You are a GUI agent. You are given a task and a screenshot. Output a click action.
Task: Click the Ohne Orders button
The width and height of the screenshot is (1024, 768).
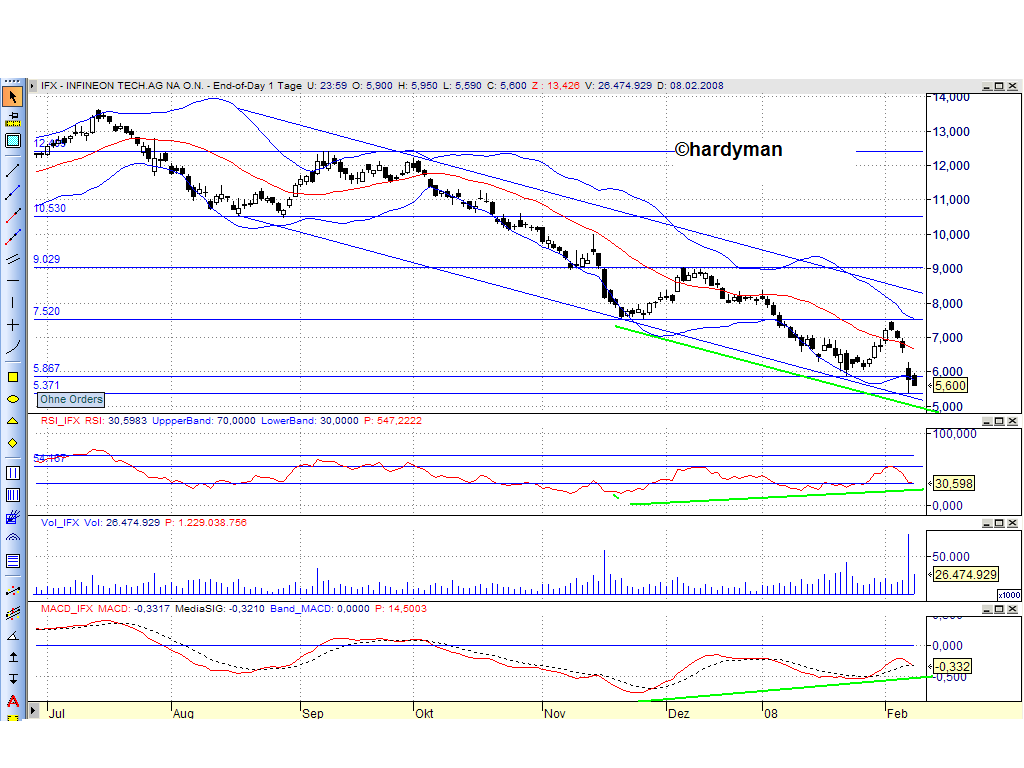point(70,399)
